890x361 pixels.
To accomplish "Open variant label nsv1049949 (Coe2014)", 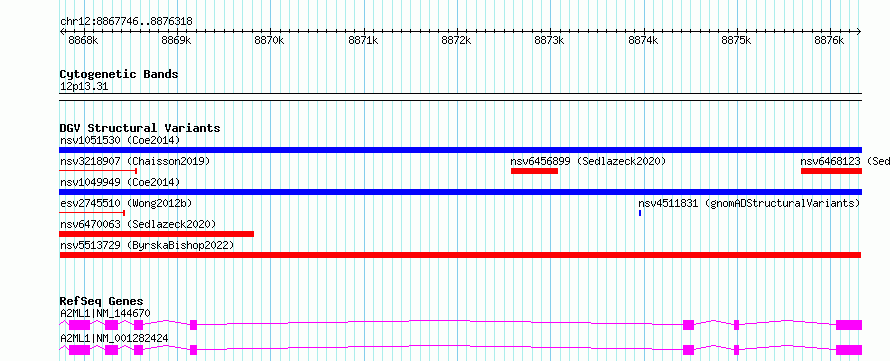I will pyautogui.click(x=120, y=182).
